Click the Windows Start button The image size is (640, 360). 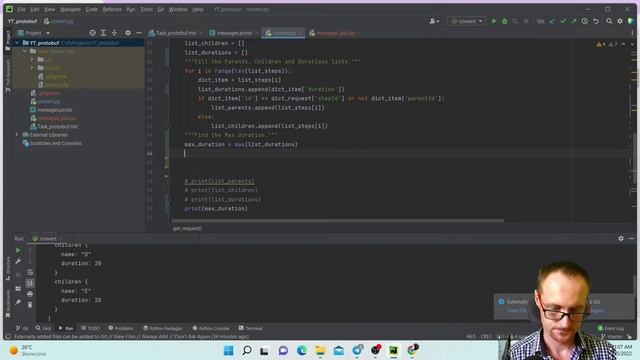pos(229,350)
